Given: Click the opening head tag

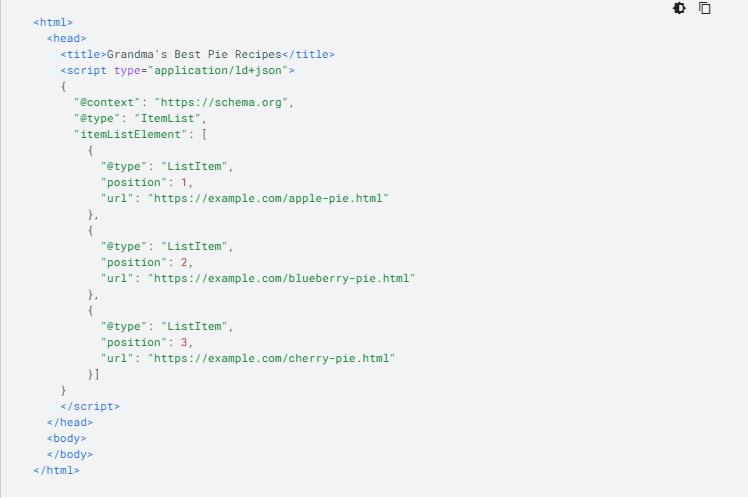Looking at the screenshot, I should [66, 39].
